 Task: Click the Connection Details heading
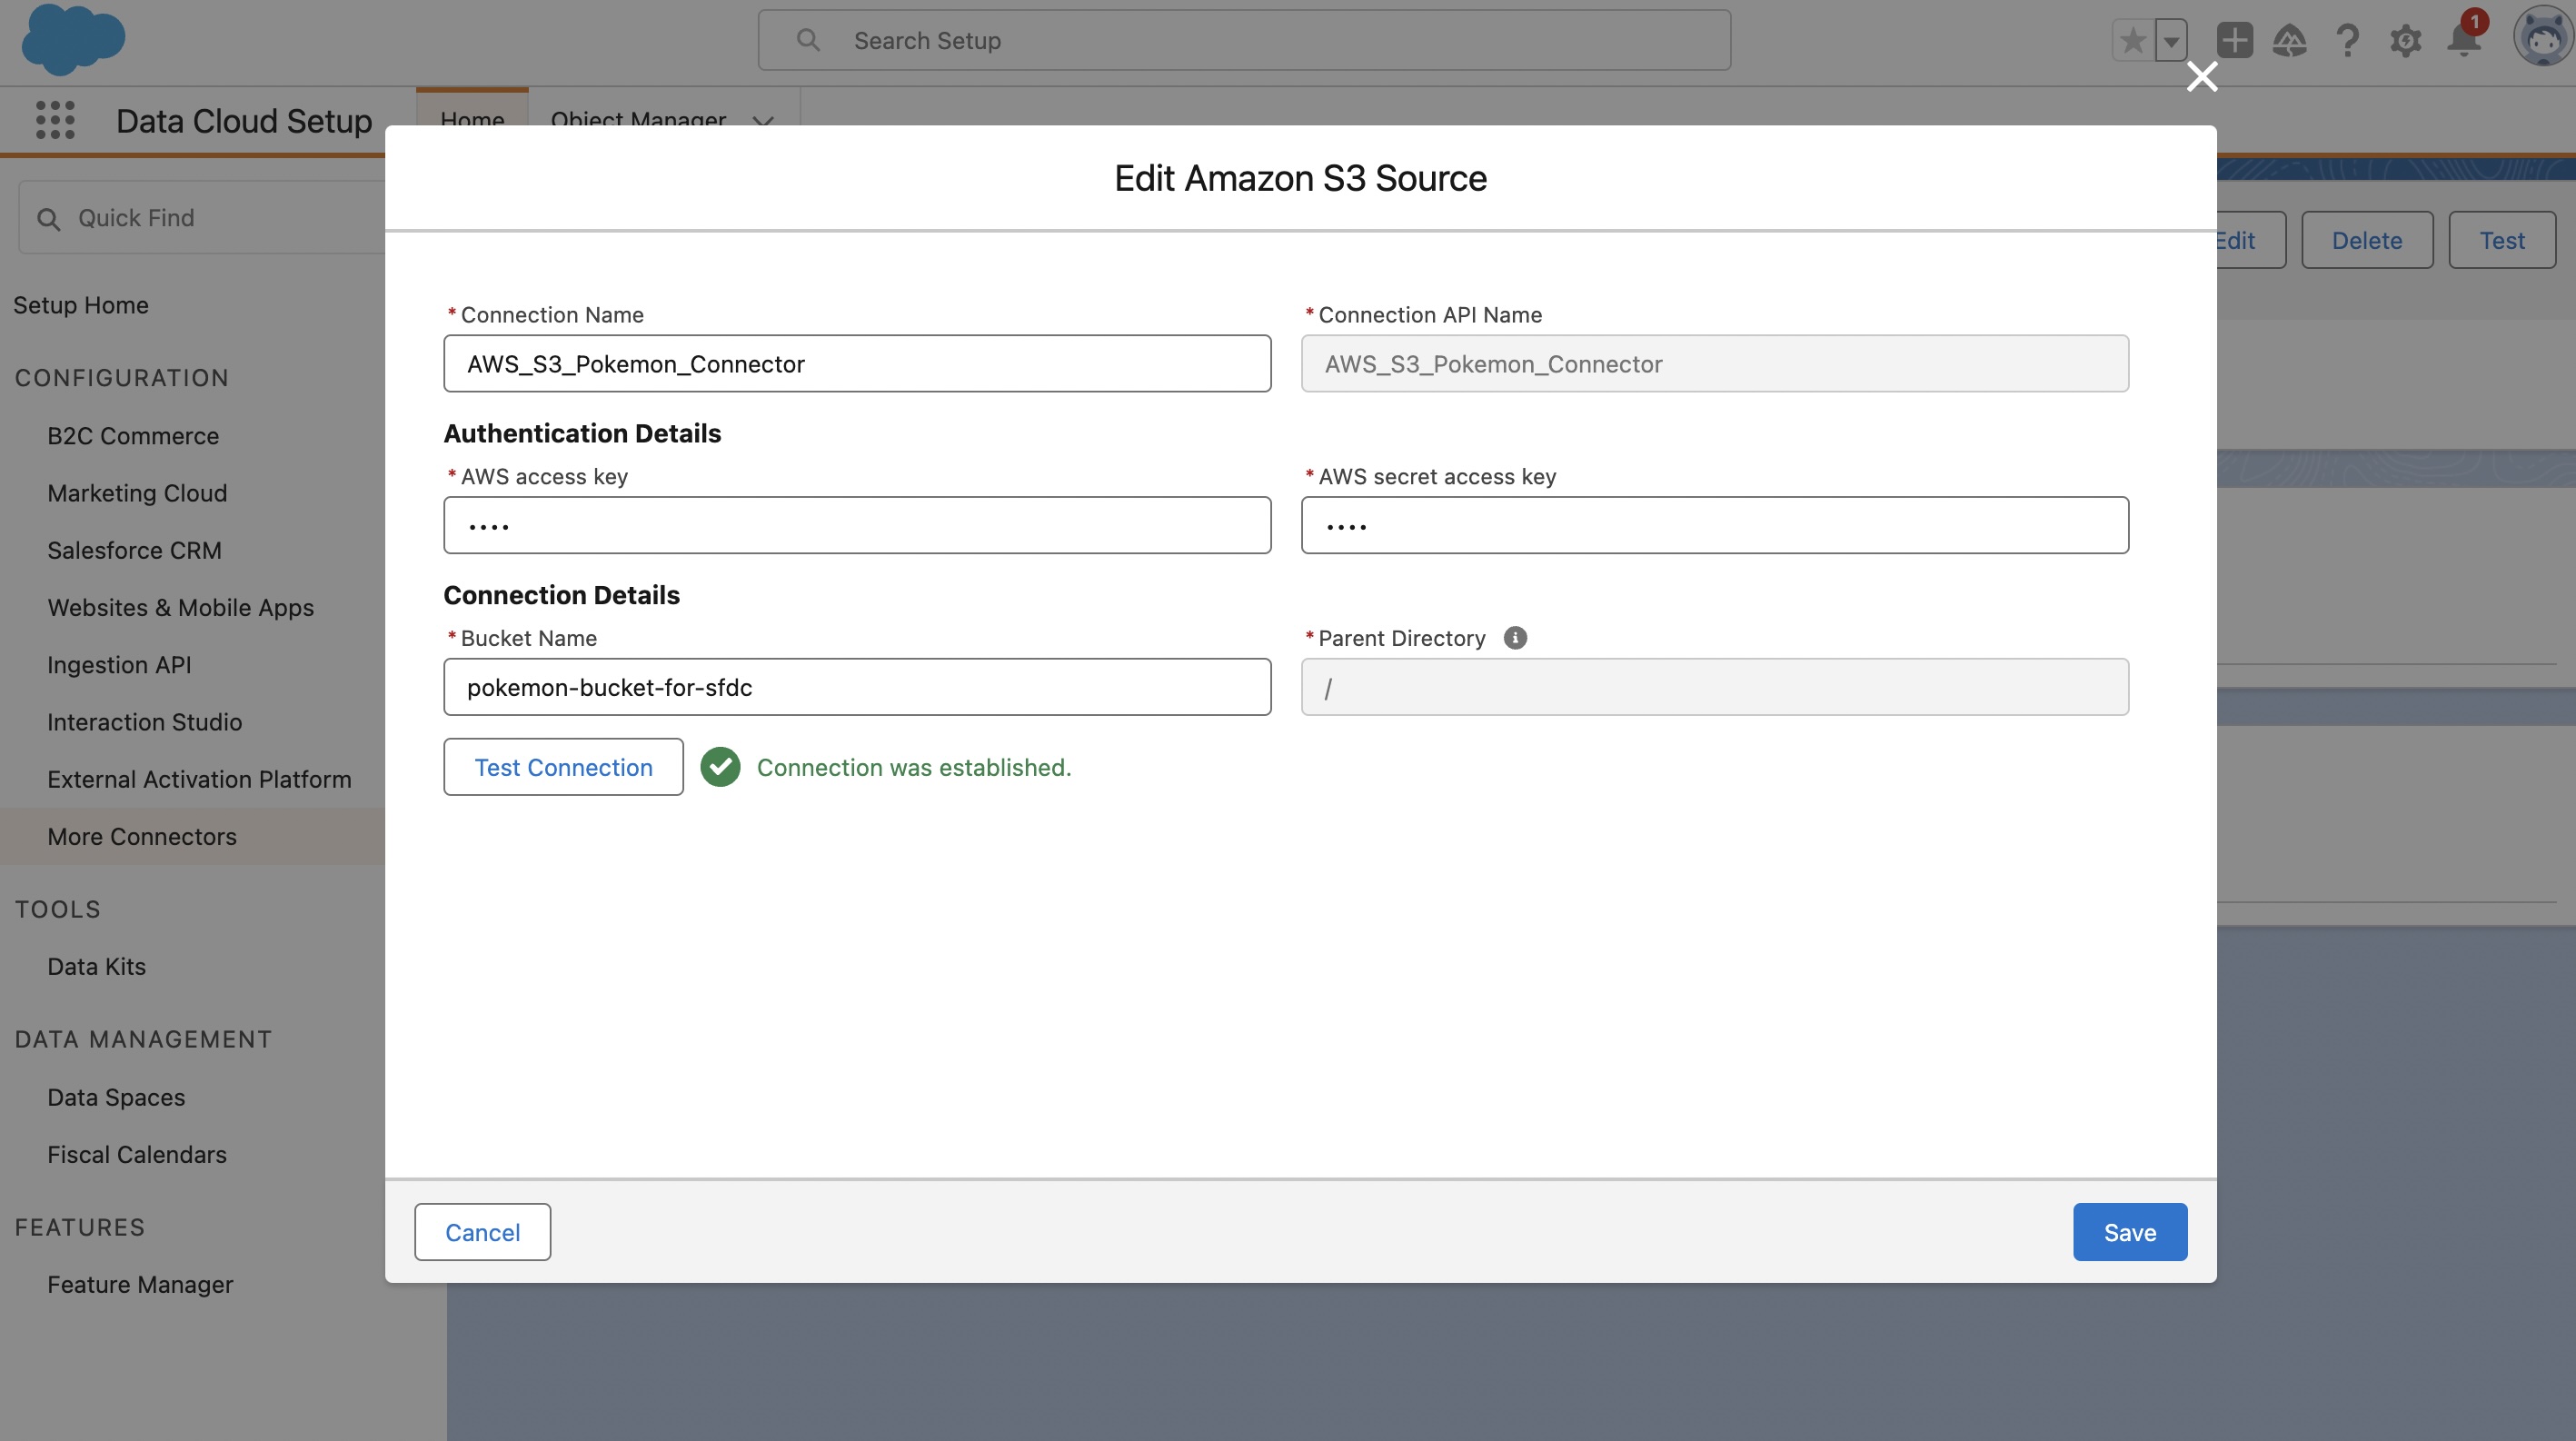click(x=561, y=595)
